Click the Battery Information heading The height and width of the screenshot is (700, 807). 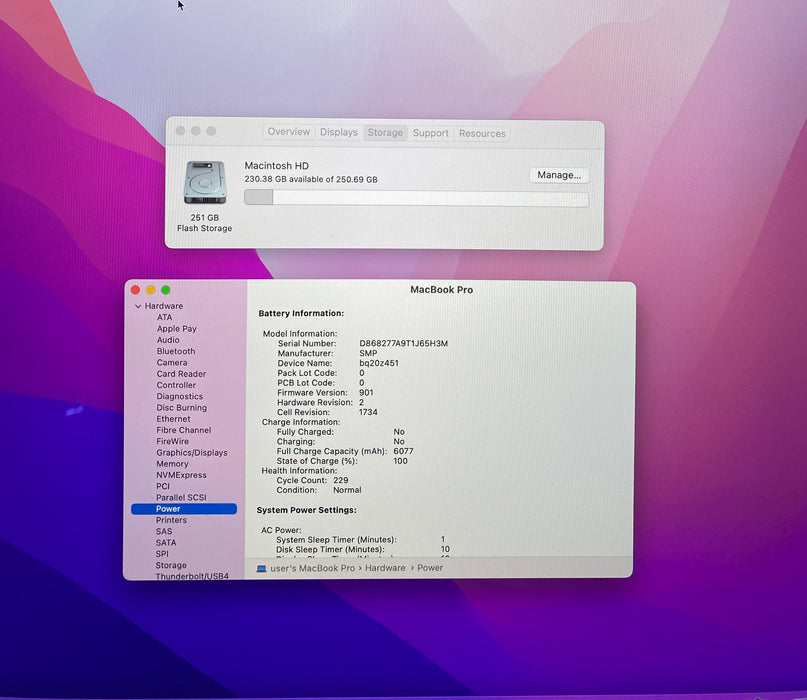(301, 313)
